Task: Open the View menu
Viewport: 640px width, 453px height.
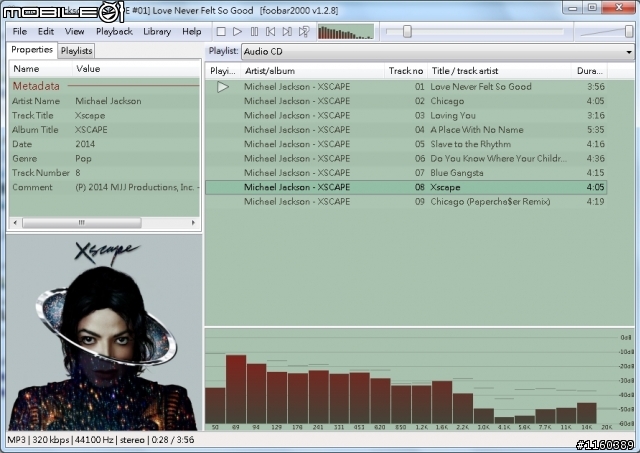Action: click(74, 31)
